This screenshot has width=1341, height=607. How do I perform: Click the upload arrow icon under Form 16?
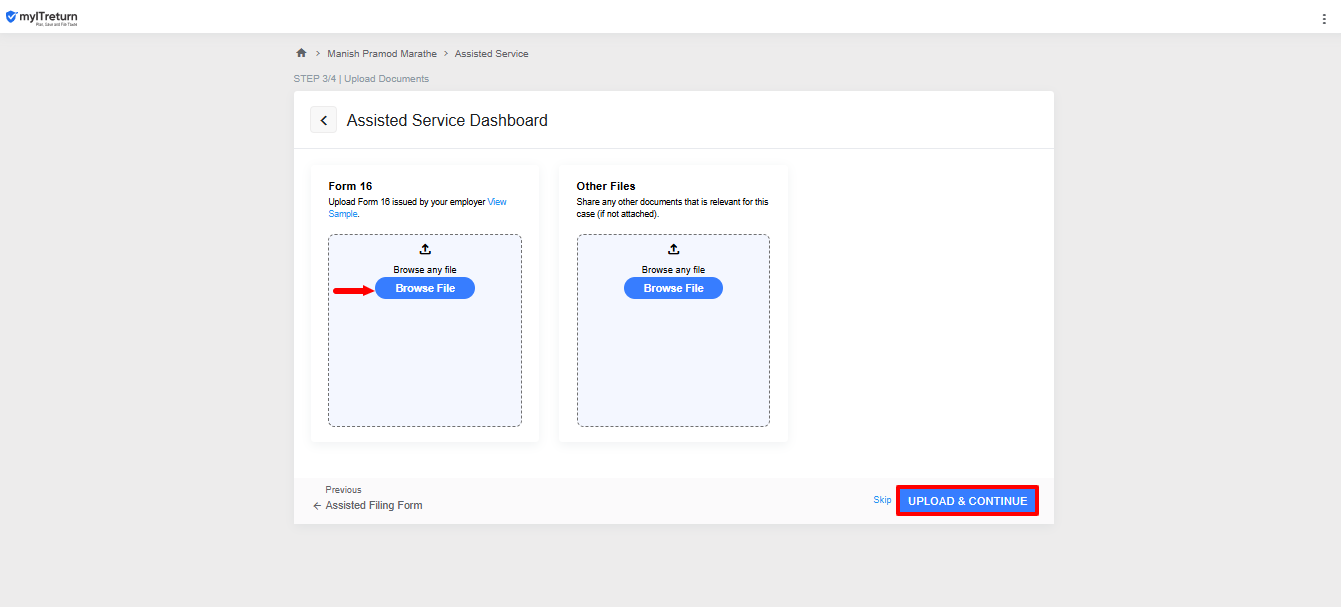(425, 249)
